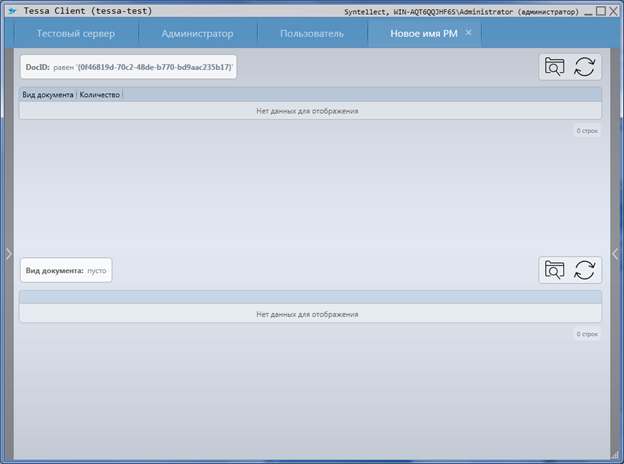Open the filter search icon for the lower table

pos(555,270)
